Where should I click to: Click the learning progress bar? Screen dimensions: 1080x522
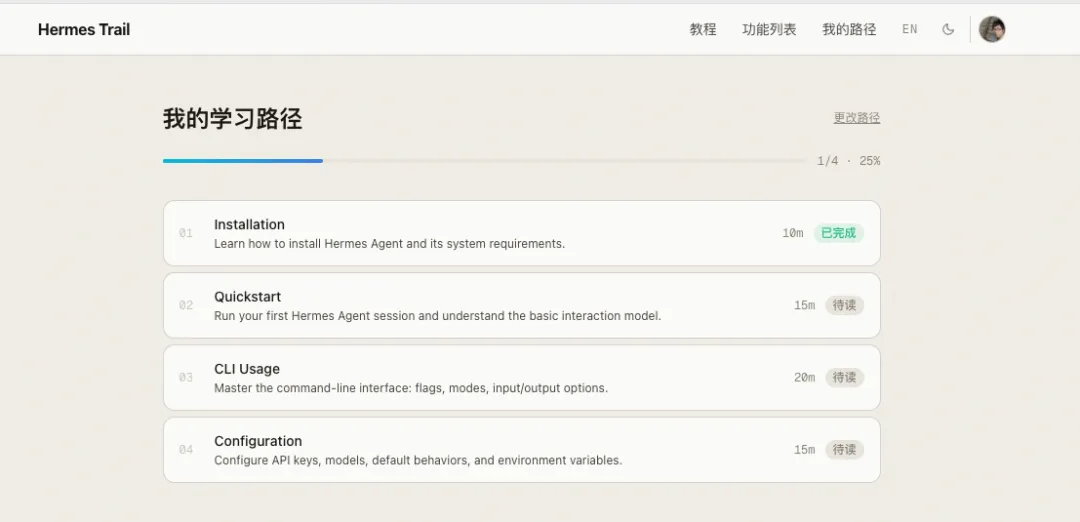pyautogui.click(x=484, y=161)
